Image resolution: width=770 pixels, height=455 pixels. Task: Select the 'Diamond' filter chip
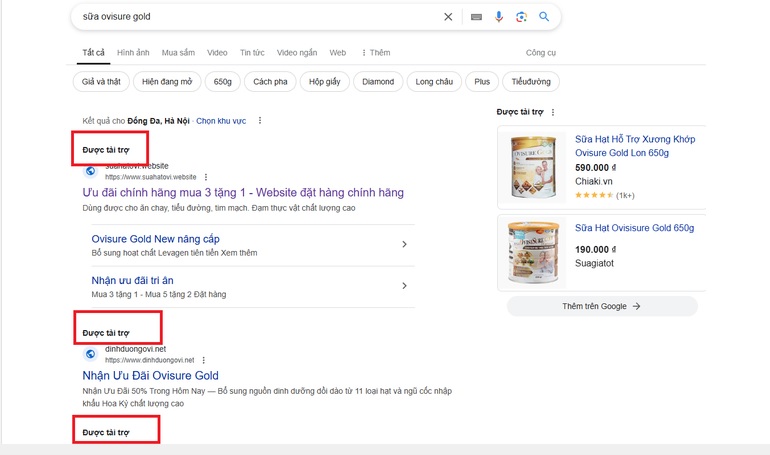click(378, 81)
